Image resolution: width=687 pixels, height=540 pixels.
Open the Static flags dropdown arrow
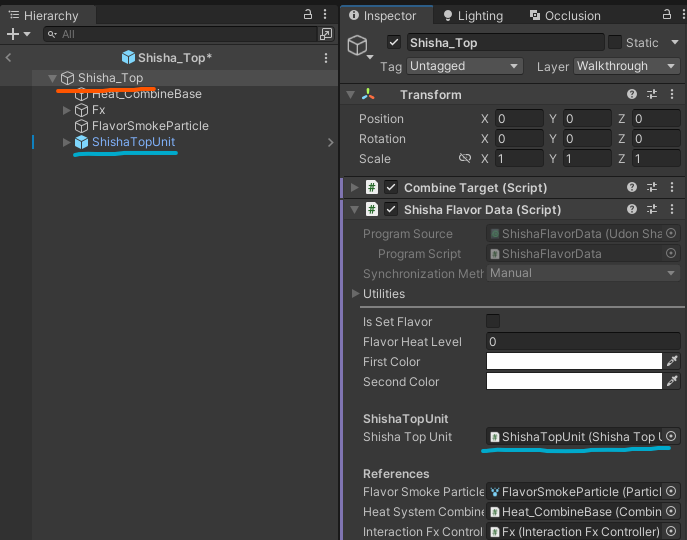(675, 43)
